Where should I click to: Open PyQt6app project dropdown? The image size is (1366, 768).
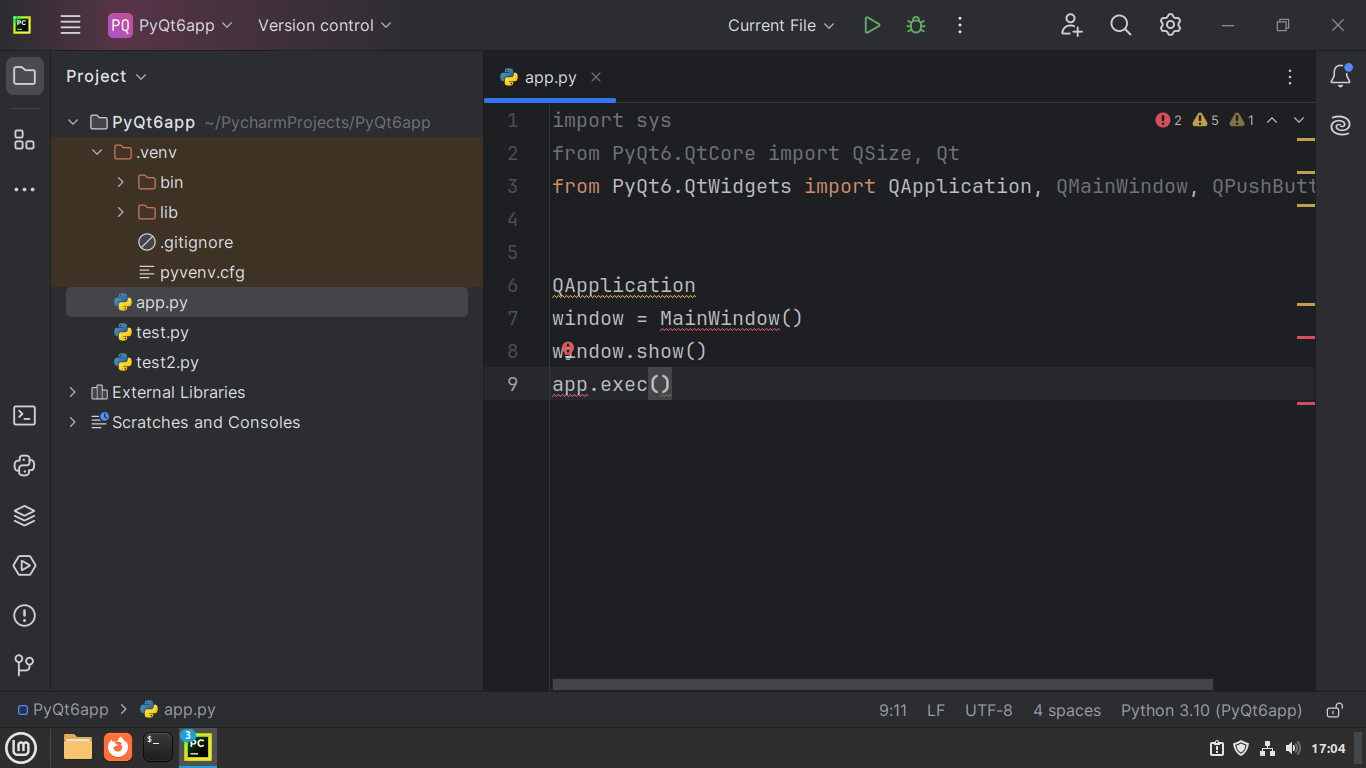coord(171,25)
